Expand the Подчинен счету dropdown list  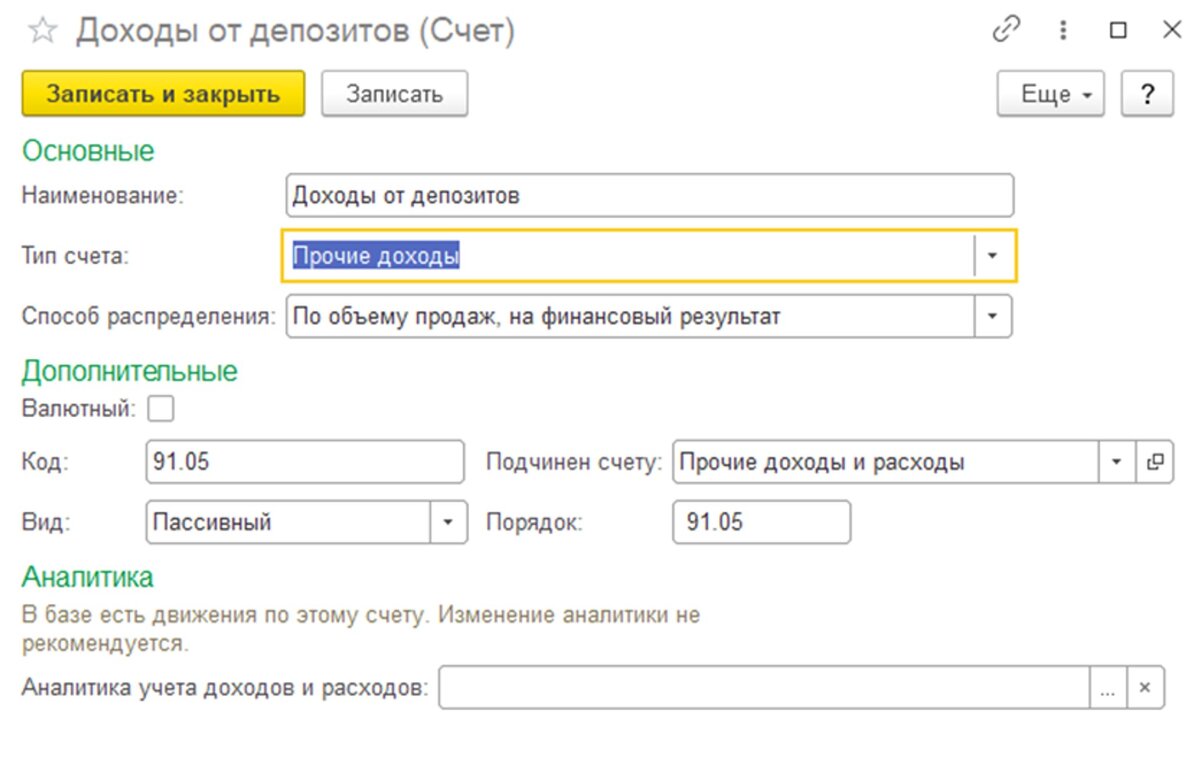coord(1117,463)
